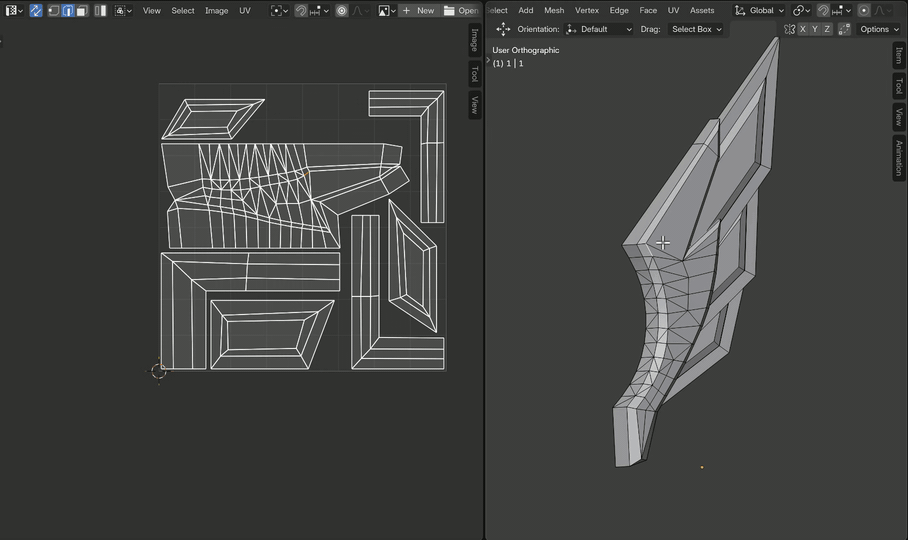Click the New image button

pos(418,10)
